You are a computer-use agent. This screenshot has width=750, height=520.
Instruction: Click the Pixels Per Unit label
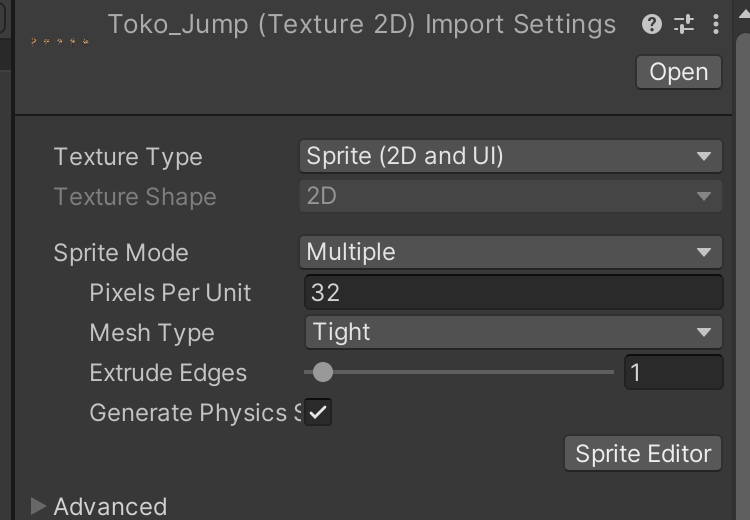(170, 292)
